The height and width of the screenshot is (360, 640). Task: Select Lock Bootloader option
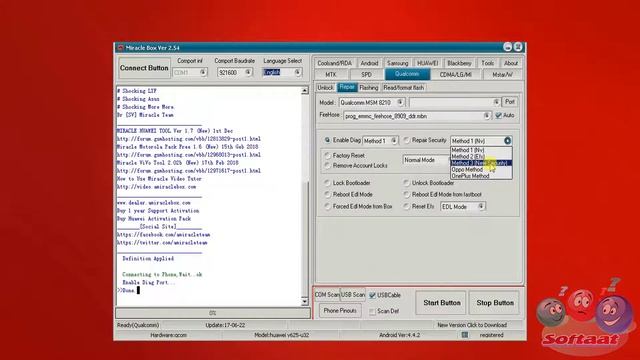pos(327,183)
